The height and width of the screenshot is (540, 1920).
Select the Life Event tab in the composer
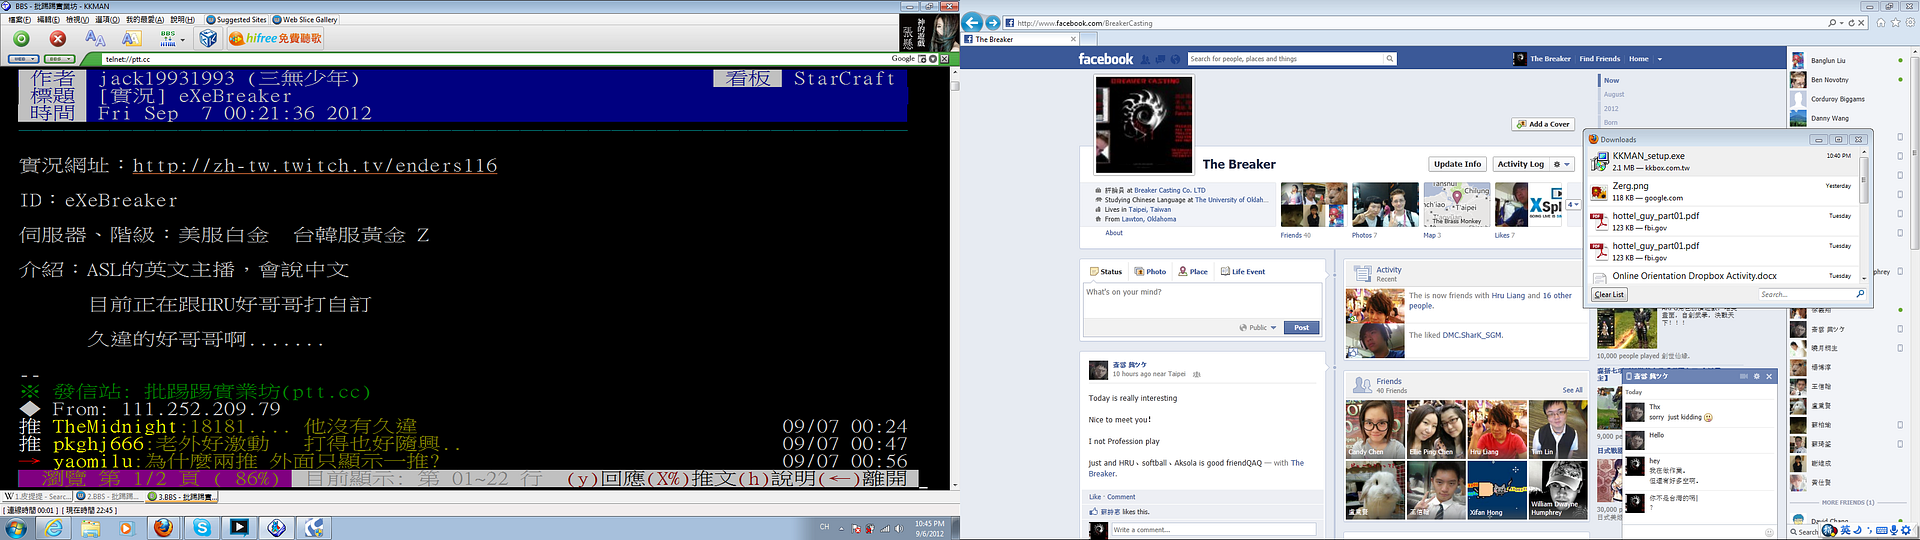point(1243,271)
